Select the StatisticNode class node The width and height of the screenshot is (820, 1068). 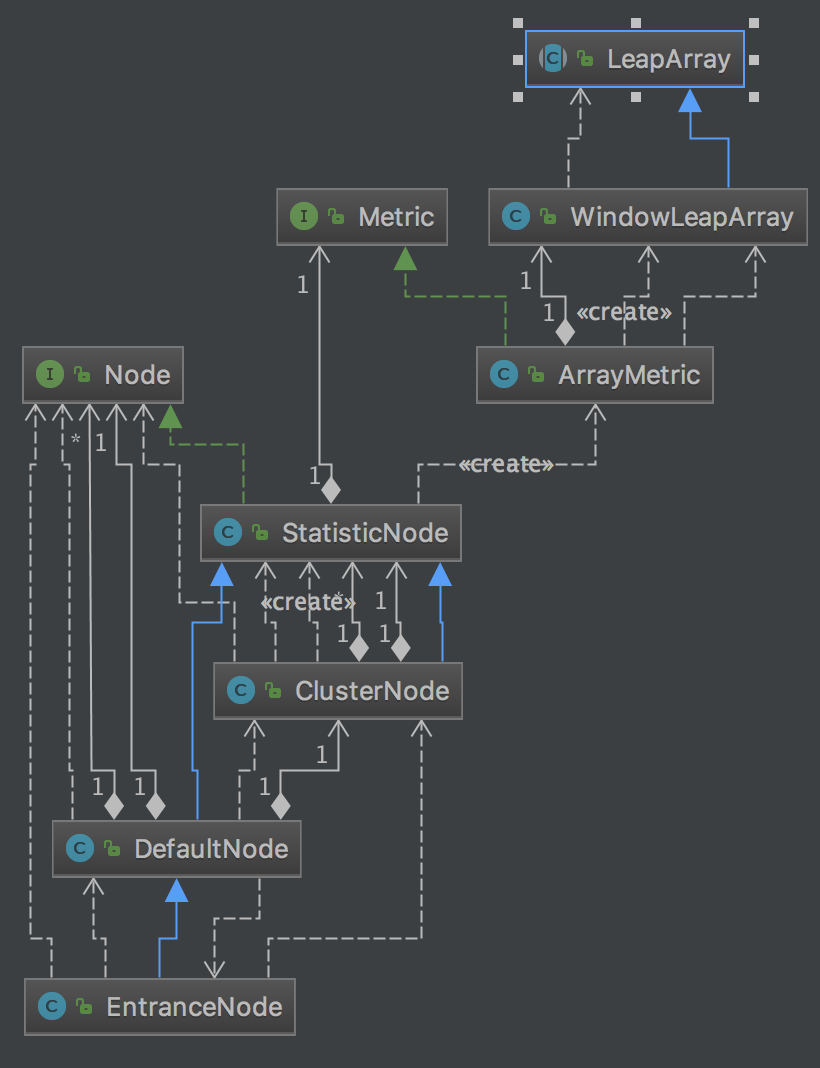[x=330, y=533]
